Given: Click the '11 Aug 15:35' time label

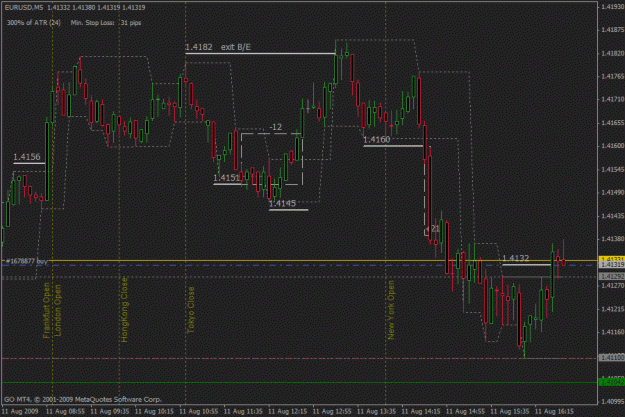Looking at the screenshot, I should click(510, 411).
